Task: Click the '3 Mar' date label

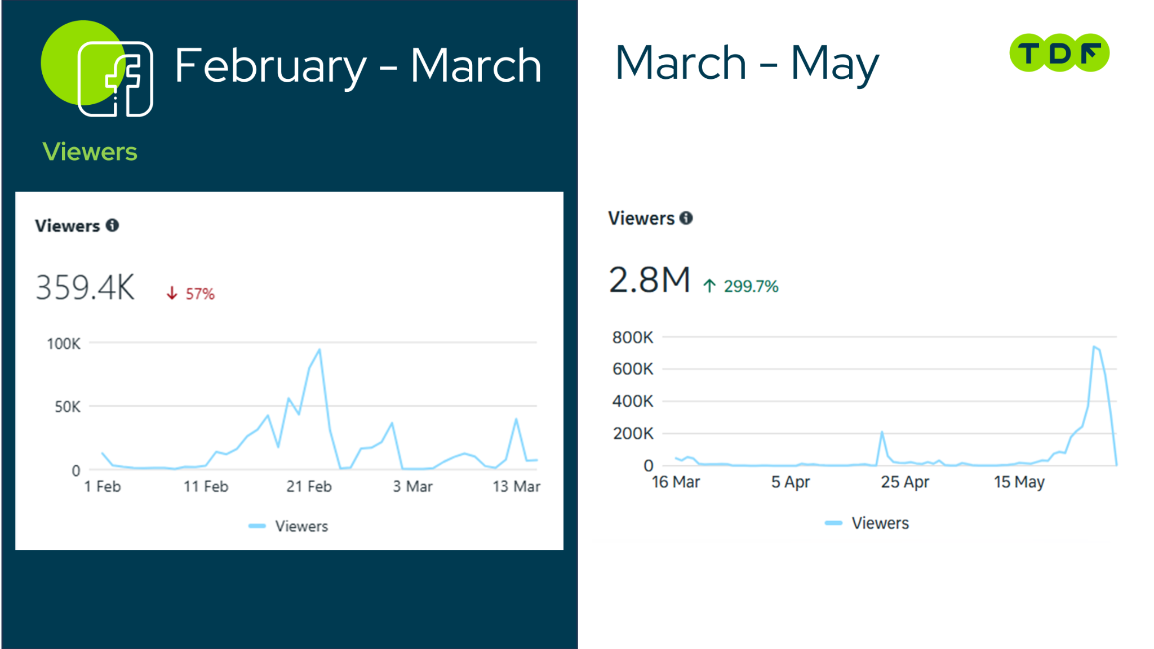Action: click(412, 486)
